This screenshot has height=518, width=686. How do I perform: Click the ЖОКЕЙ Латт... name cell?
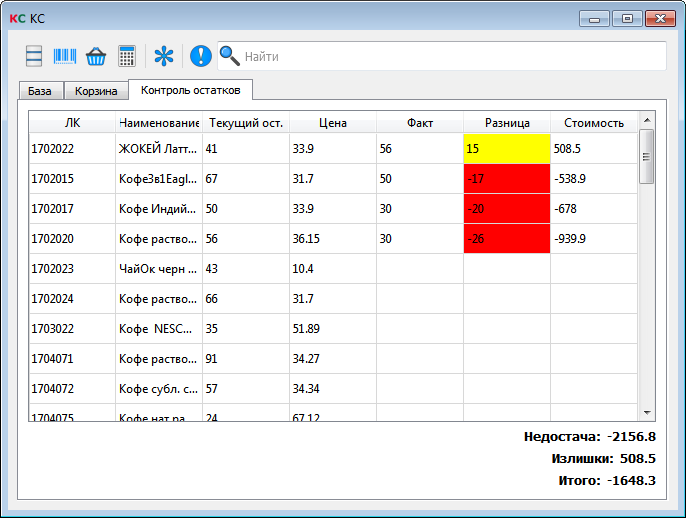(x=159, y=149)
